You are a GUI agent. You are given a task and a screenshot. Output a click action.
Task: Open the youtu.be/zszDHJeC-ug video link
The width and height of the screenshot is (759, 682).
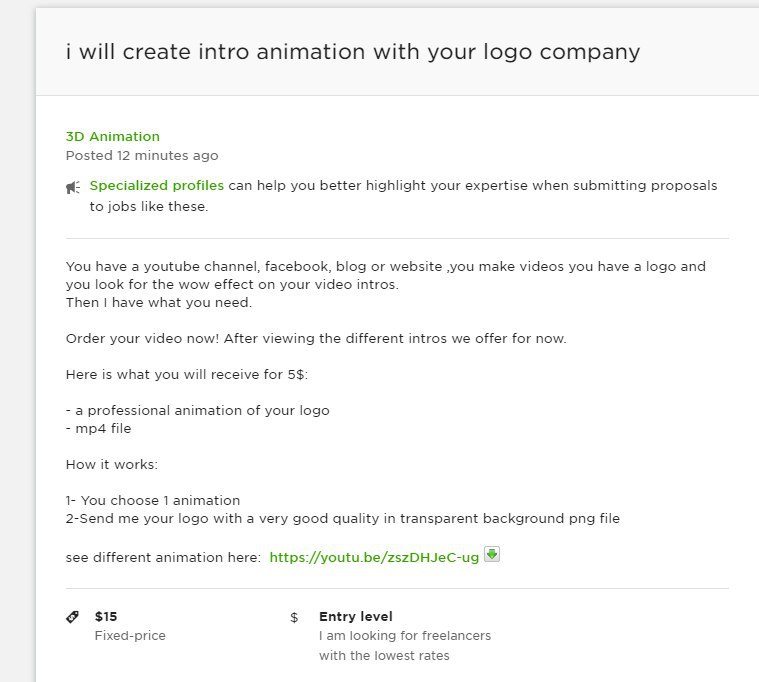[x=374, y=557]
